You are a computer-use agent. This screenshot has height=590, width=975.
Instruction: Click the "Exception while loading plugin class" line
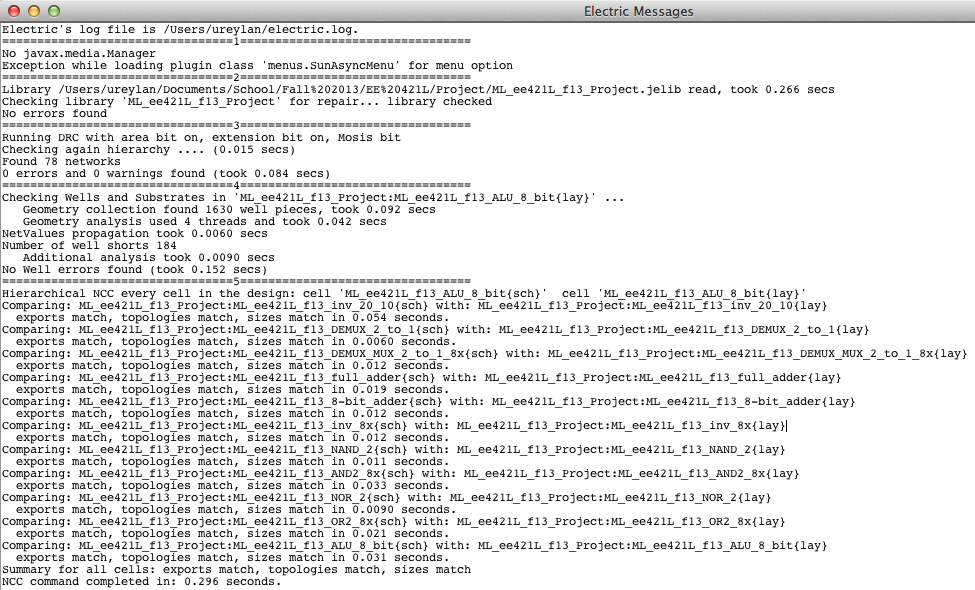pos(257,65)
